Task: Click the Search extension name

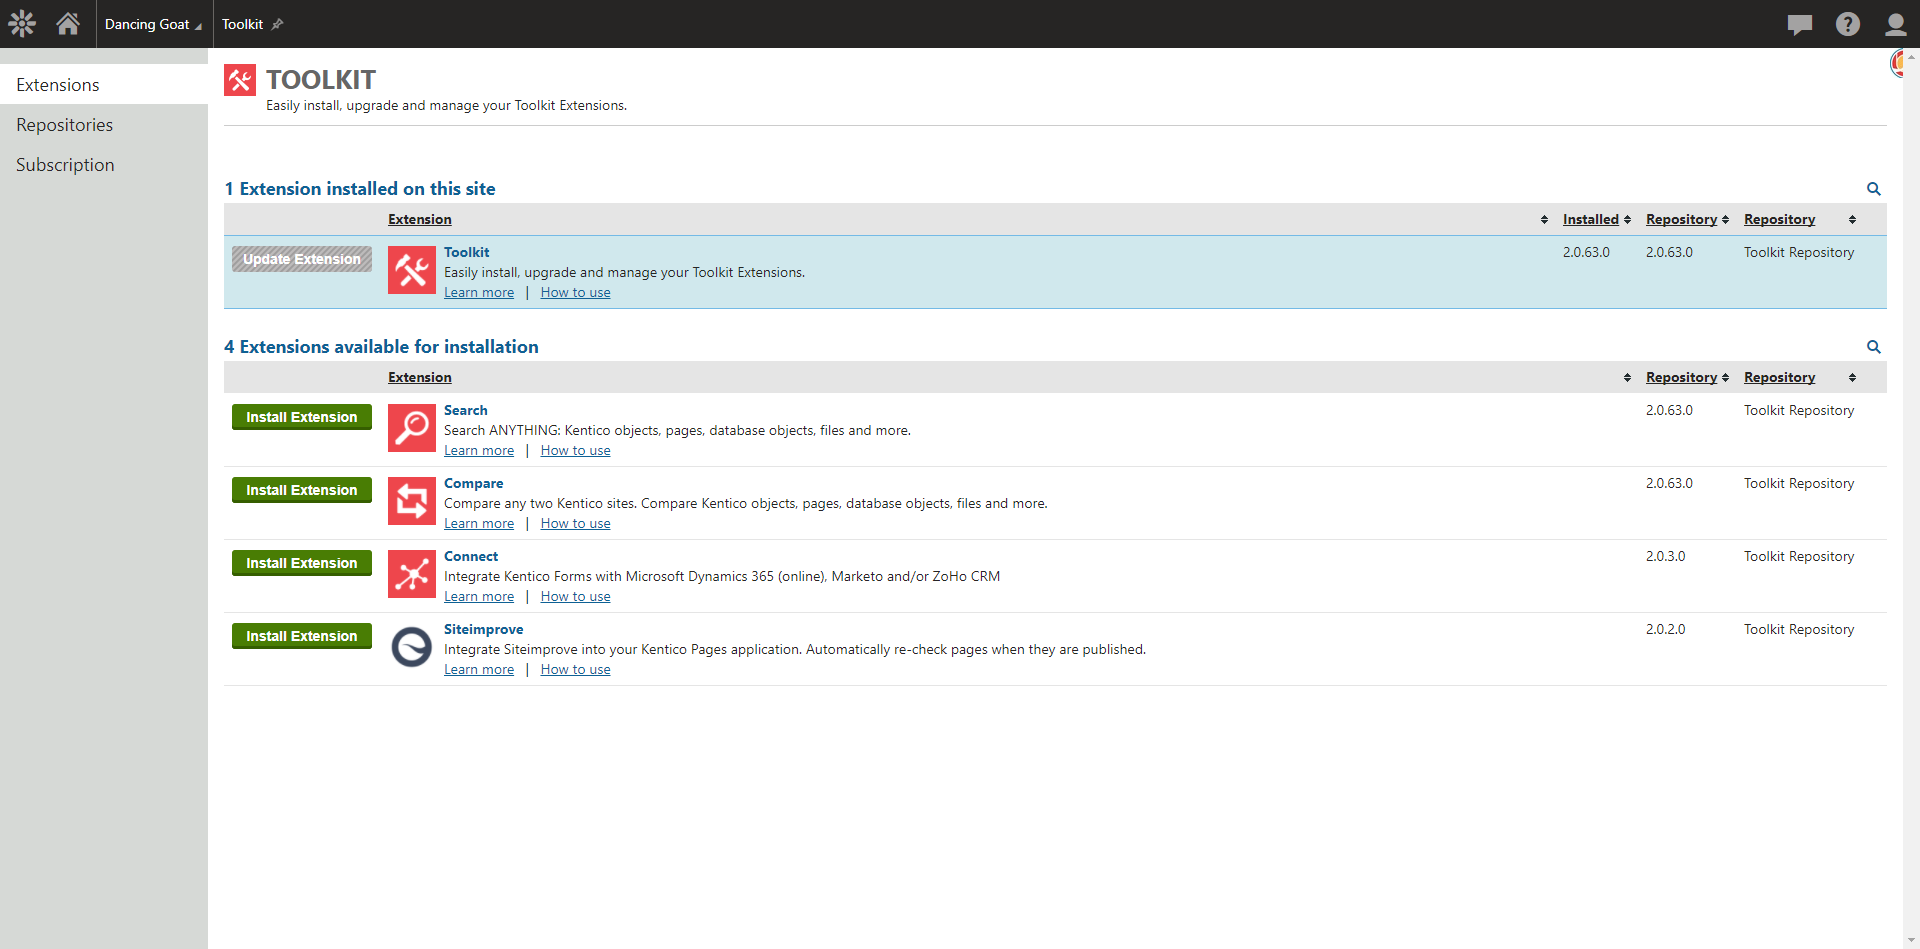Action: (466, 411)
